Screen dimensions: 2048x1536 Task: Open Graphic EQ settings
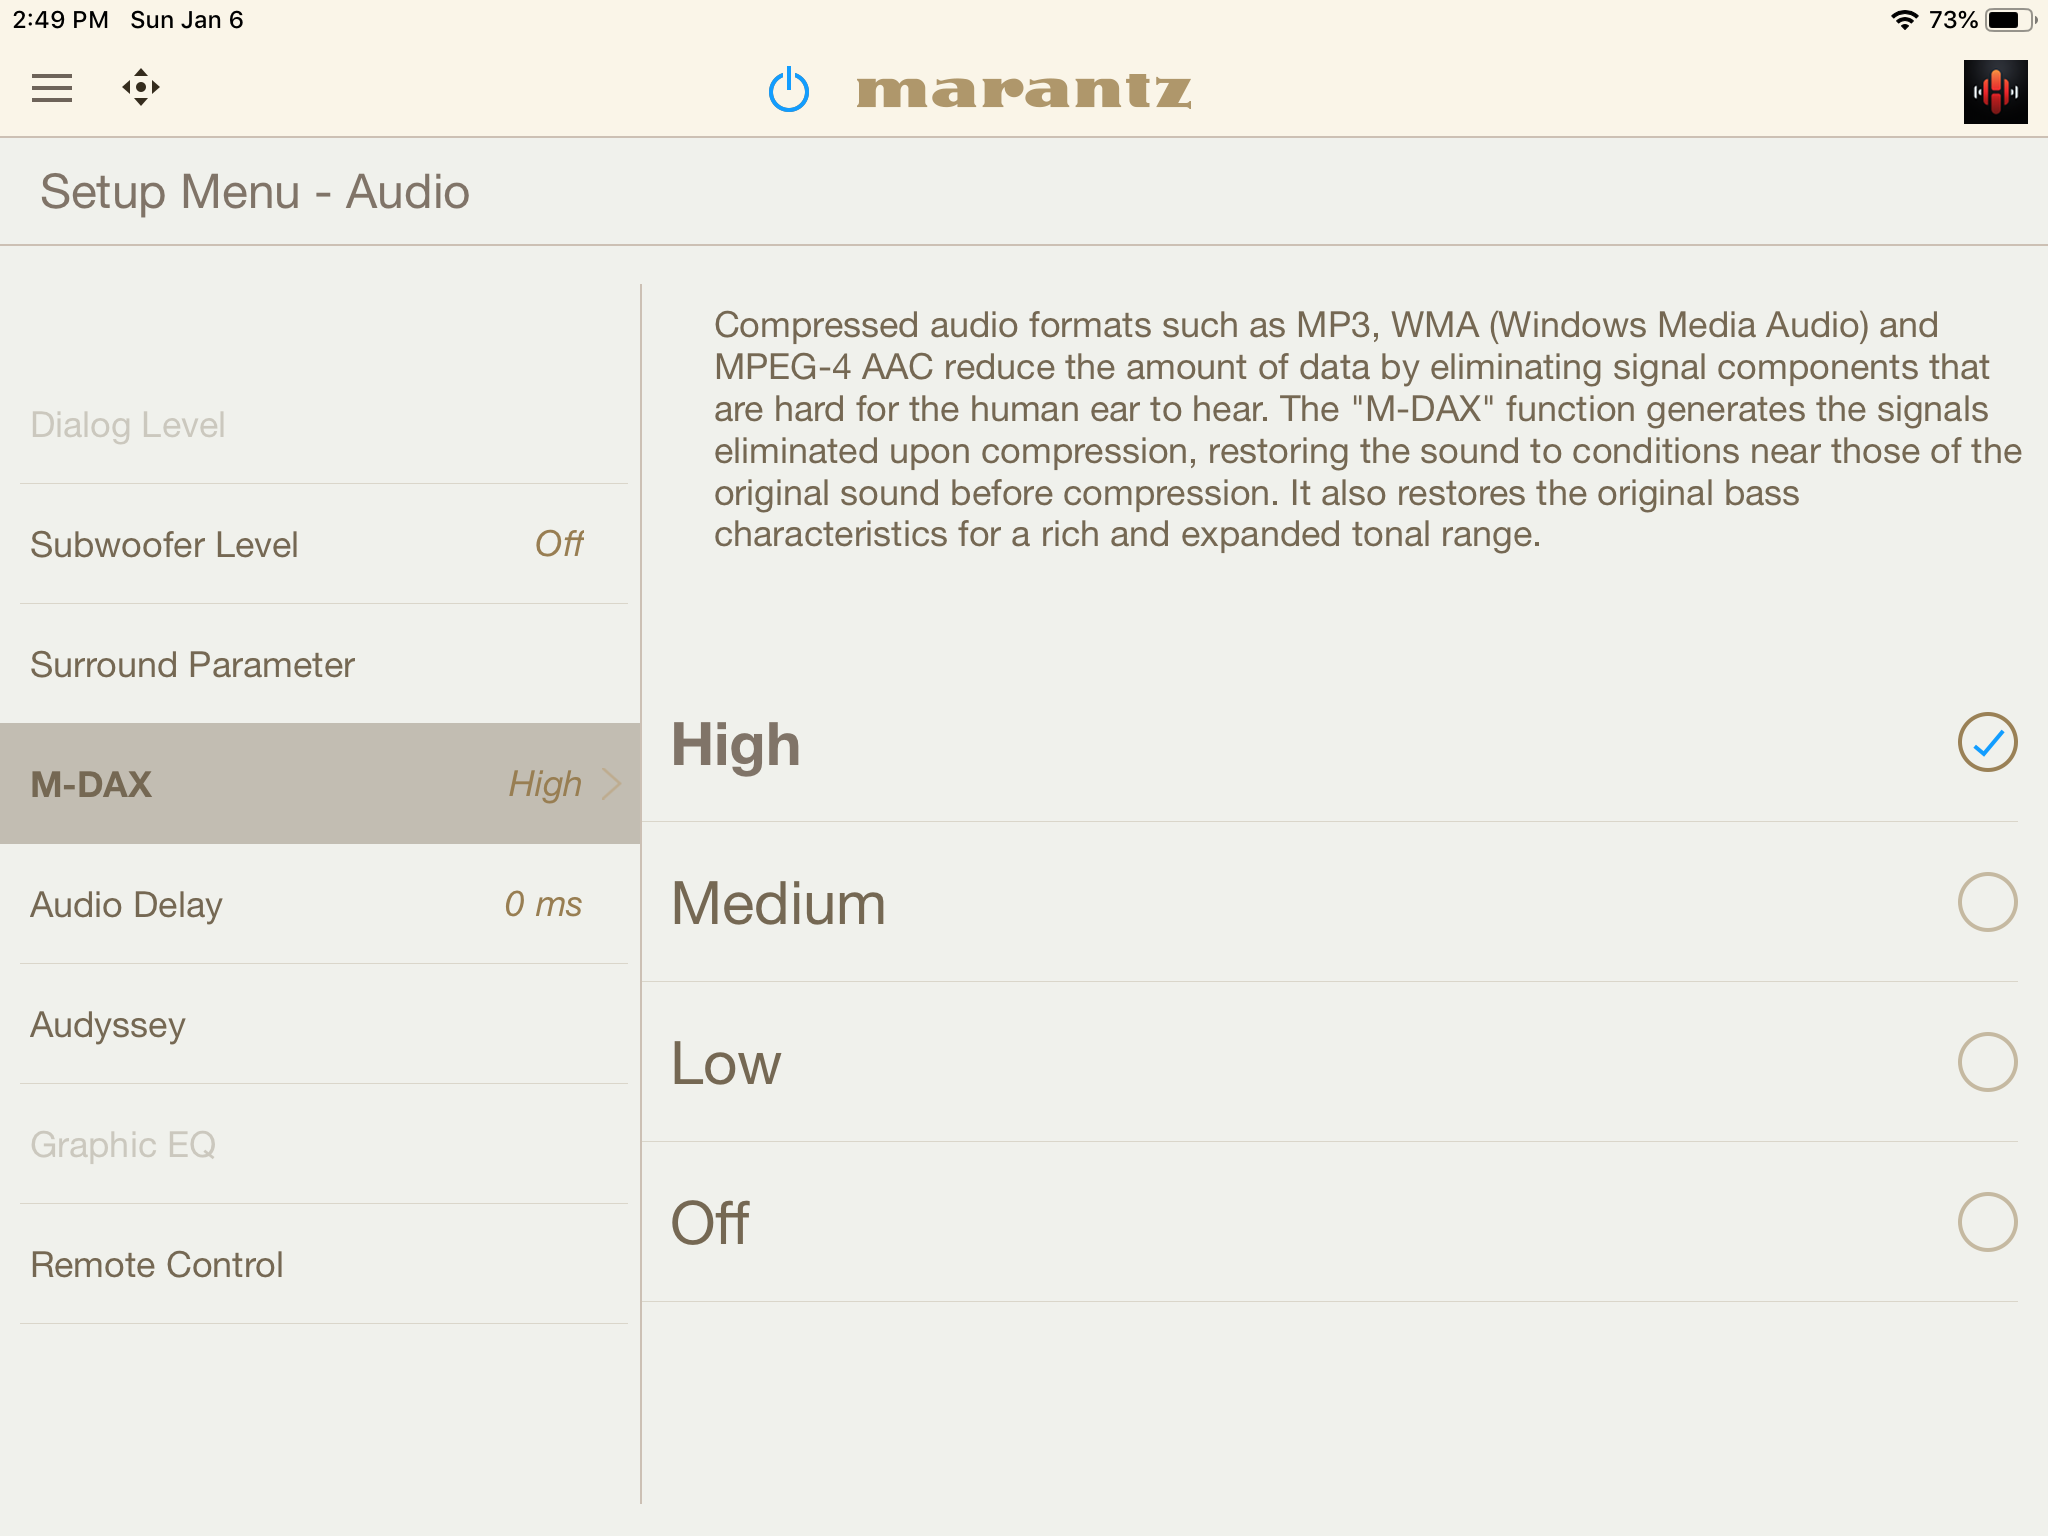[123, 1145]
